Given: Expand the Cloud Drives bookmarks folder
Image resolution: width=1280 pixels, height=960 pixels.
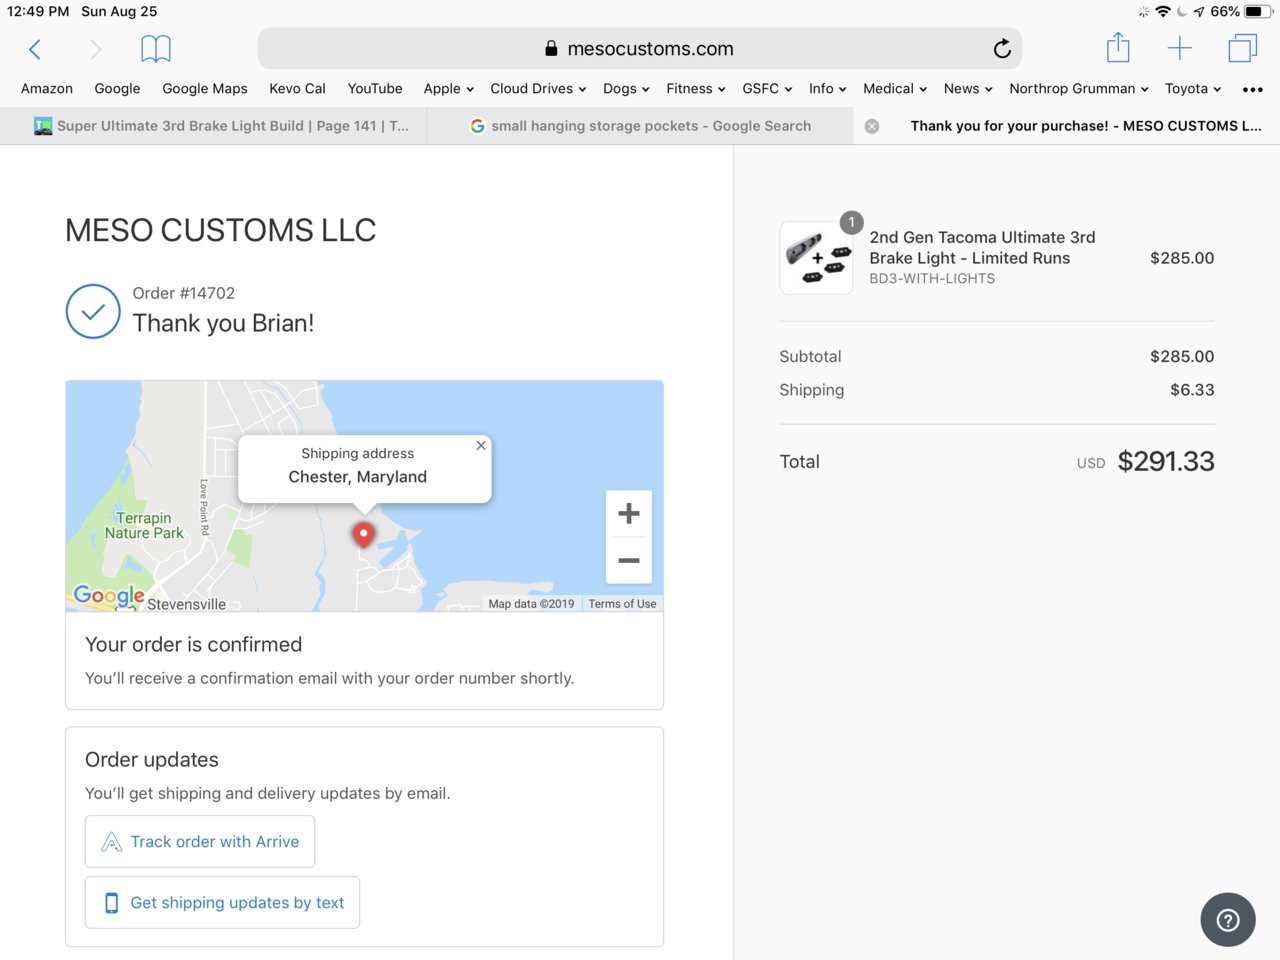Looking at the screenshot, I should [x=538, y=88].
